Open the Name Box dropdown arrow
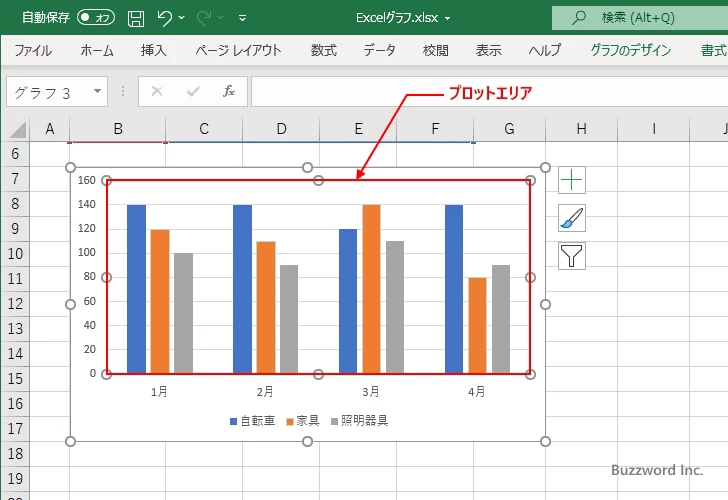This screenshot has height=500, width=728. 97,91
